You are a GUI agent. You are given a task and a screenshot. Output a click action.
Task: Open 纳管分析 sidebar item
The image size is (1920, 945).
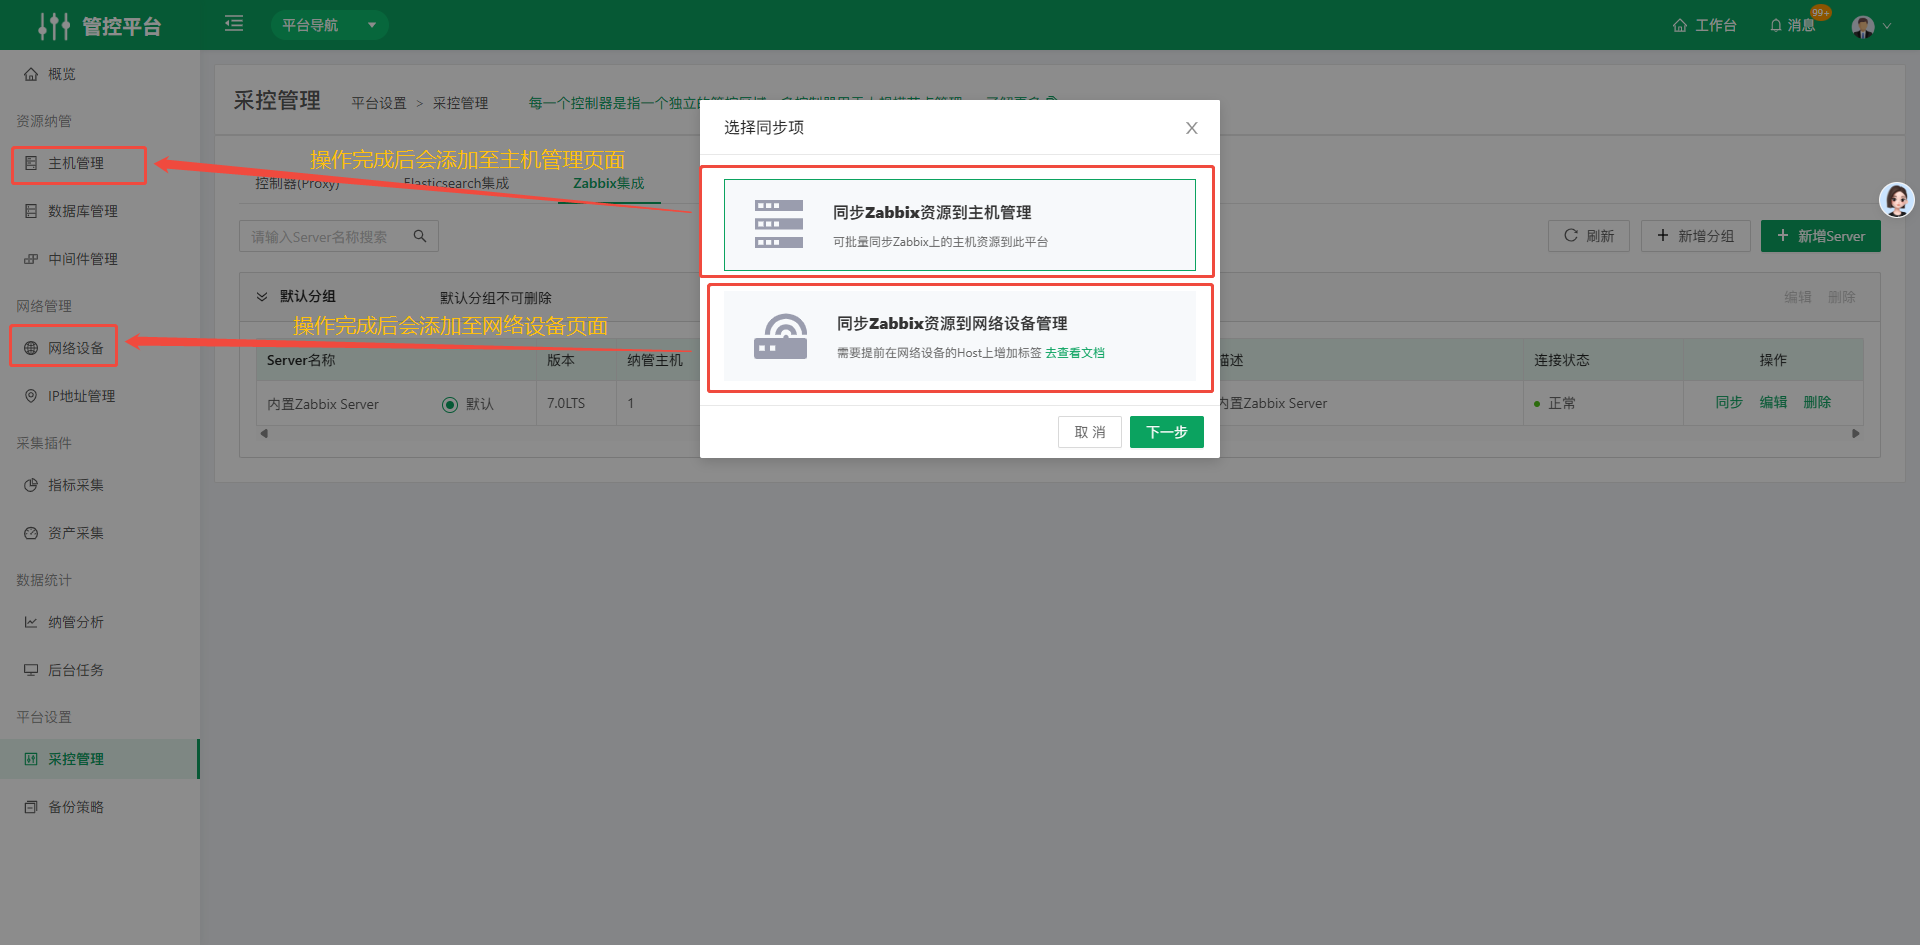pos(100,622)
